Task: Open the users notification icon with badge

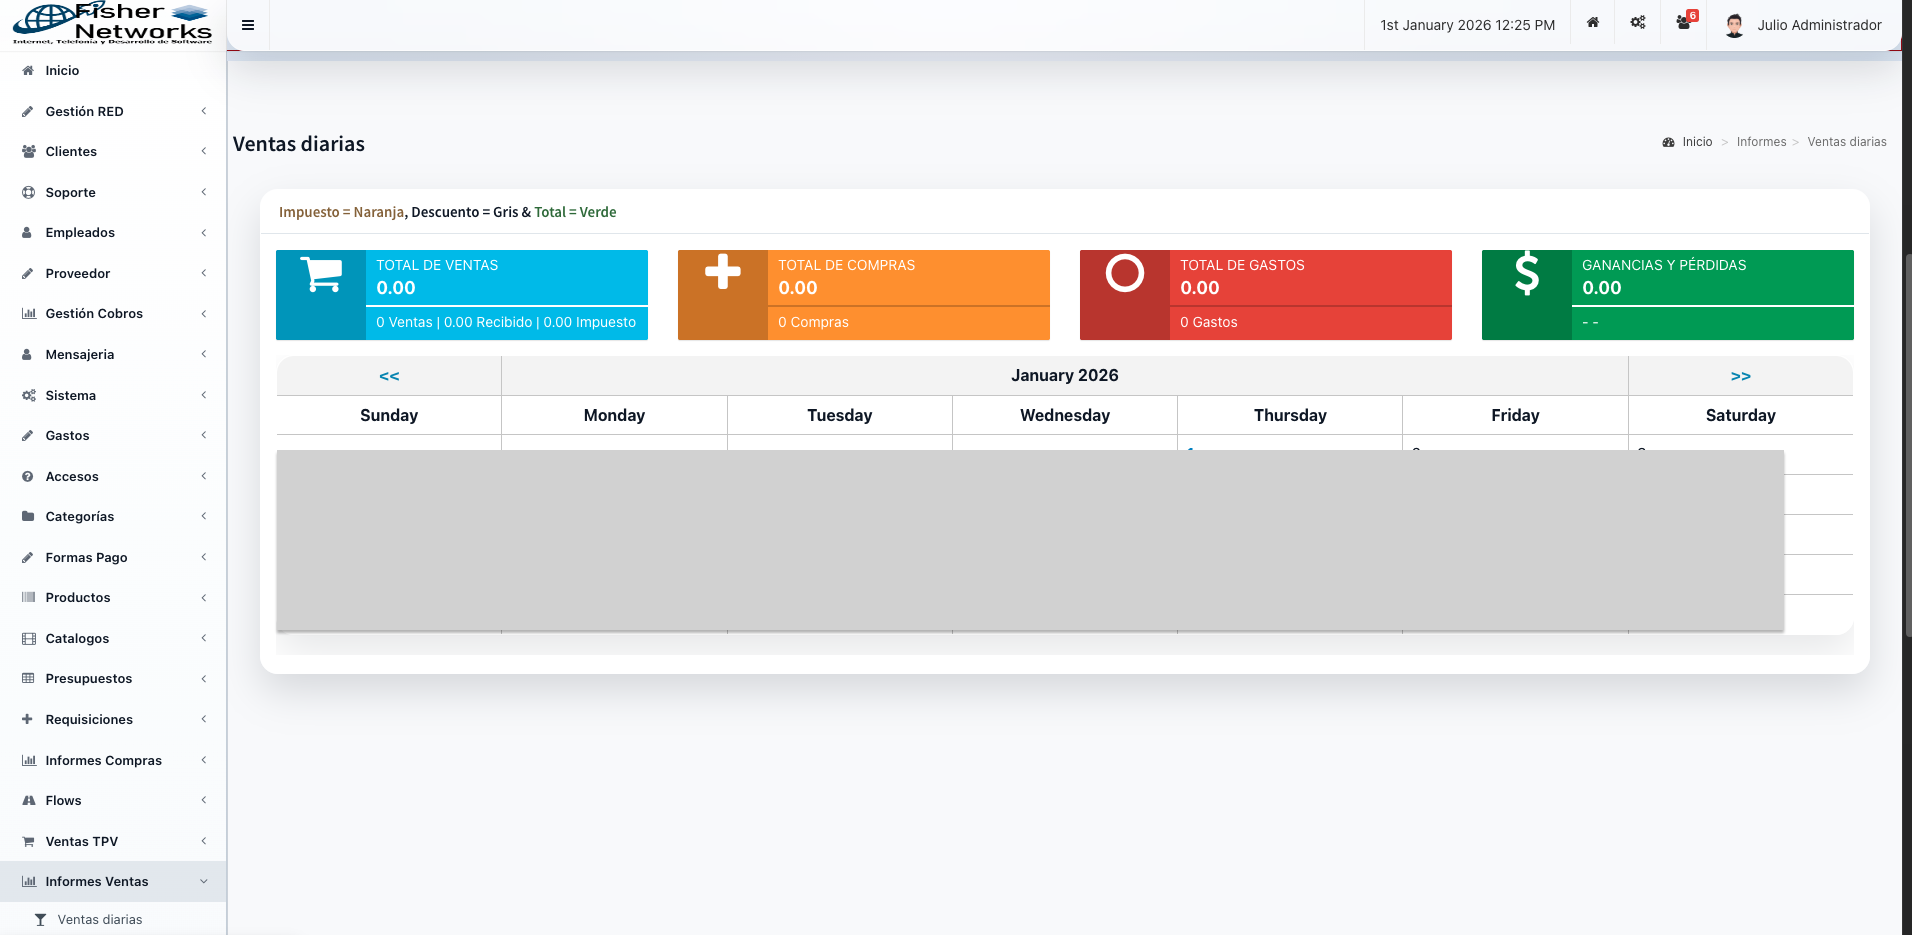Action: pyautogui.click(x=1684, y=23)
